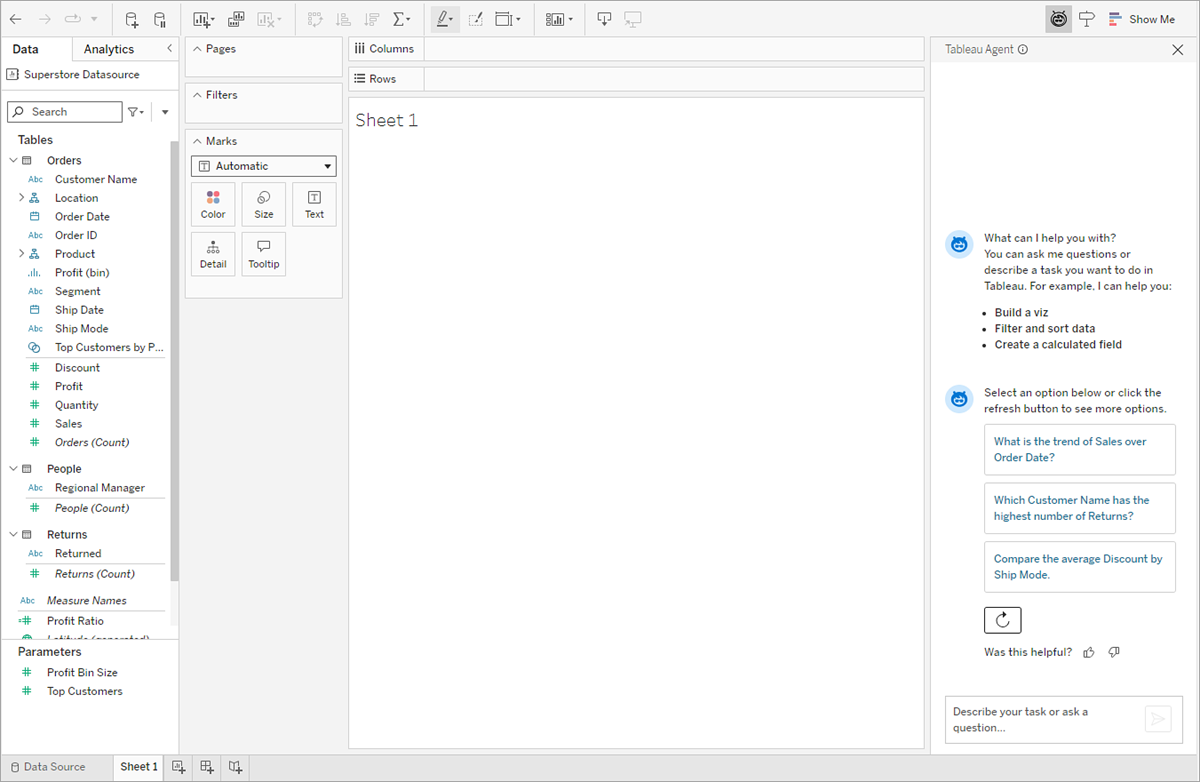Open the Data Guide icon
The height and width of the screenshot is (782, 1200).
(x=1087, y=19)
